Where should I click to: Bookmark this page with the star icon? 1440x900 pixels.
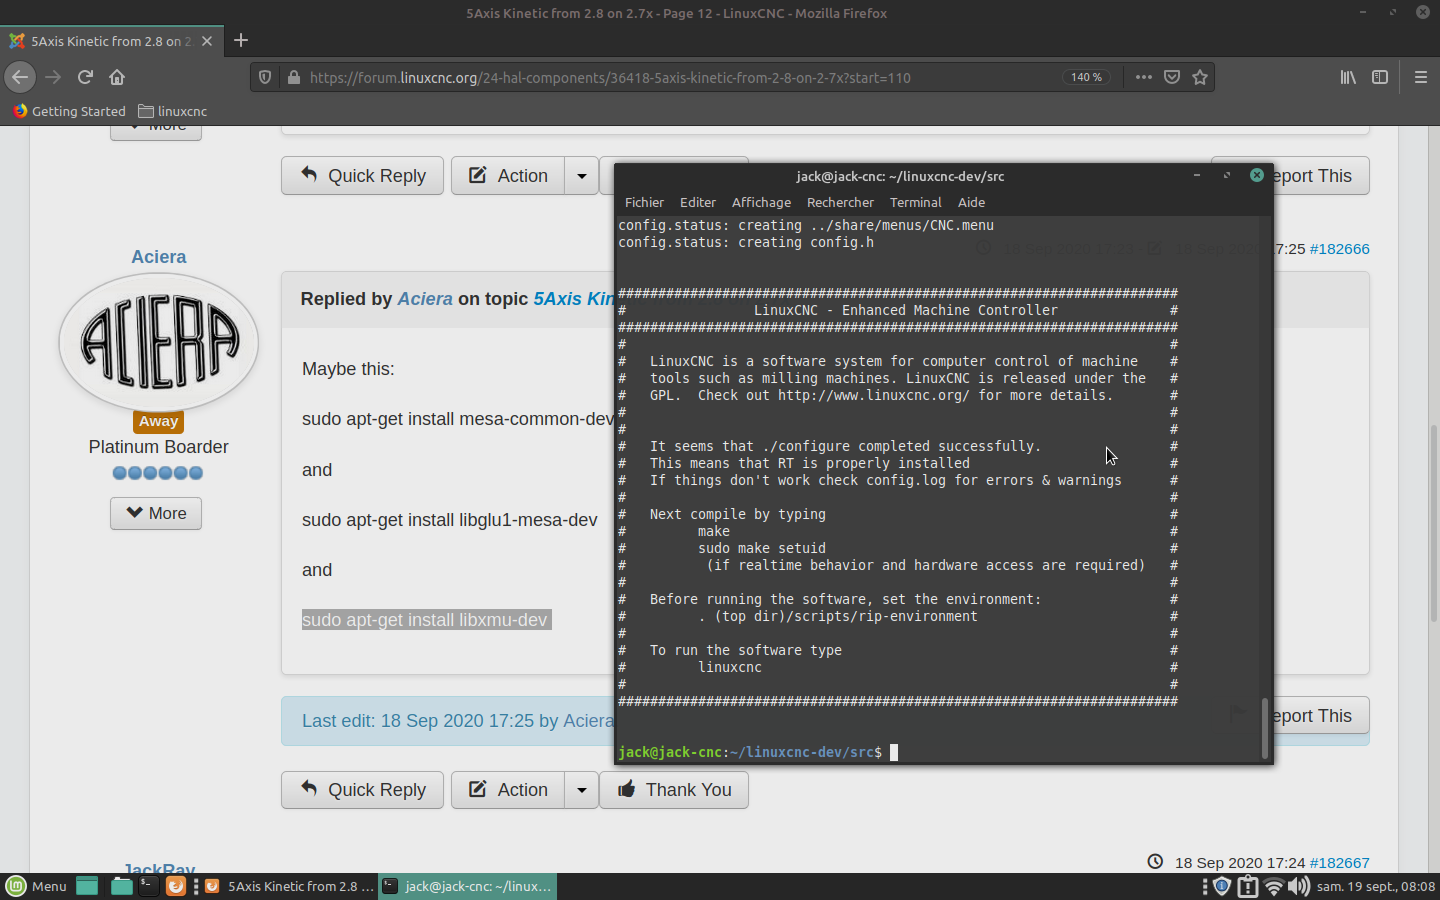(1200, 77)
